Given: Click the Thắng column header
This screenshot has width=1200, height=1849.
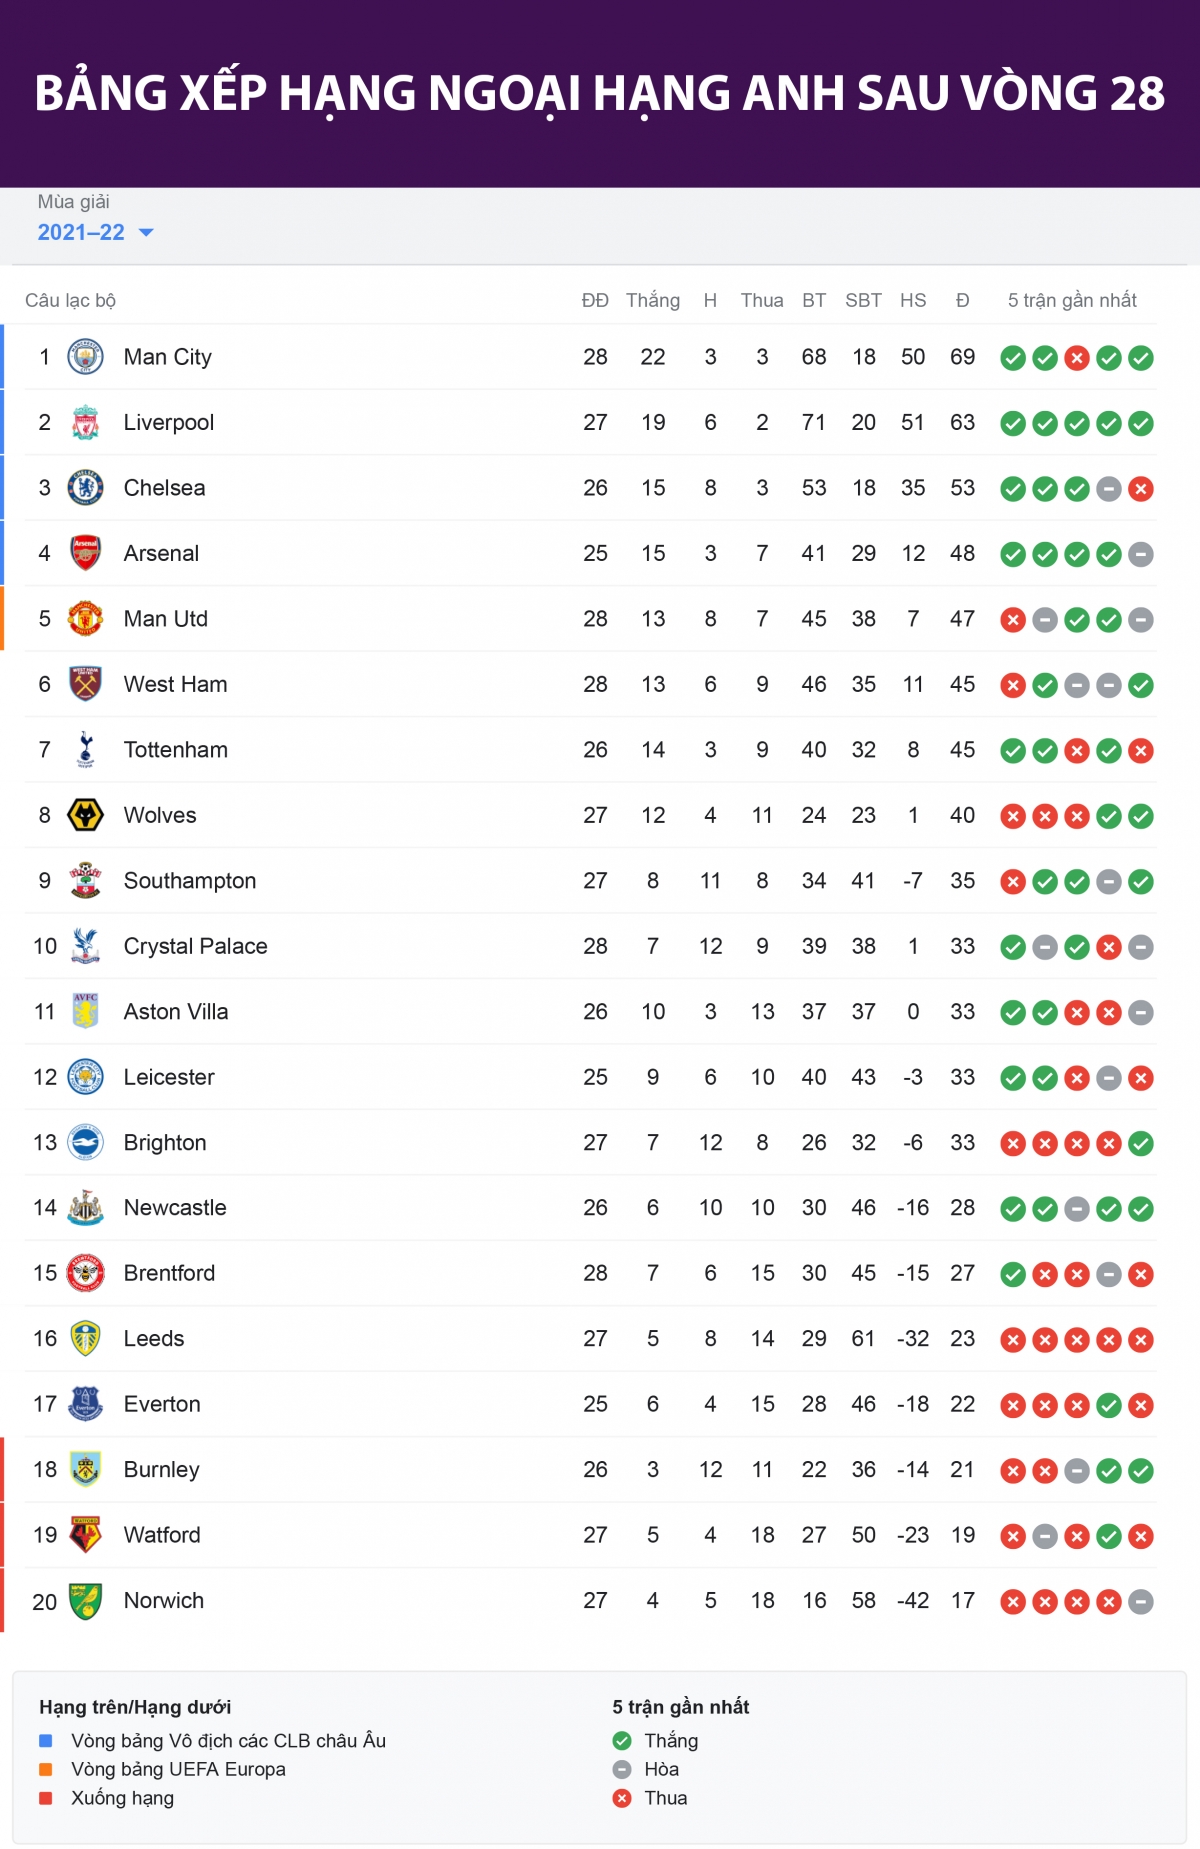Looking at the screenshot, I should tap(652, 300).
